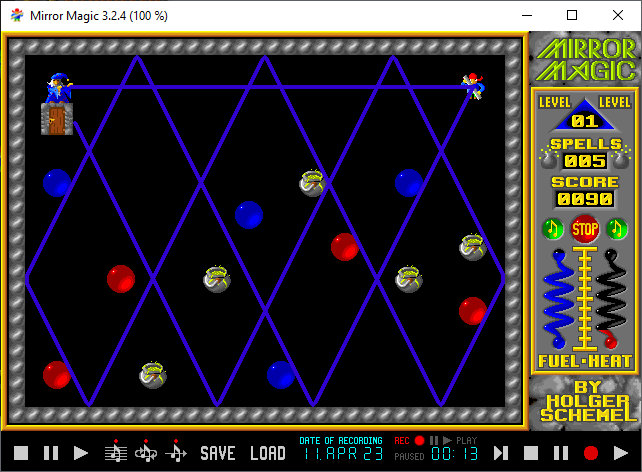Click the wooden exit door
The width and height of the screenshot is (642, 472).
pos(57,119)
